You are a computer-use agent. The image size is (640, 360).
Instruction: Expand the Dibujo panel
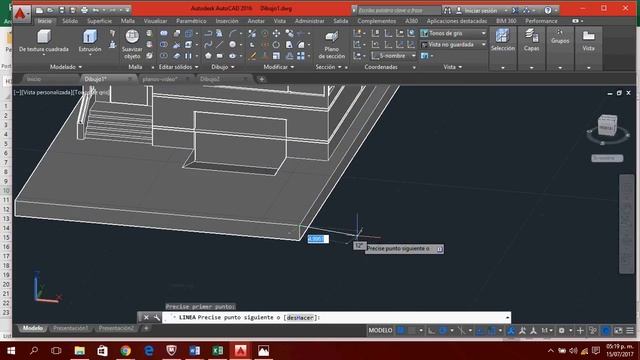tap(223, 67)
